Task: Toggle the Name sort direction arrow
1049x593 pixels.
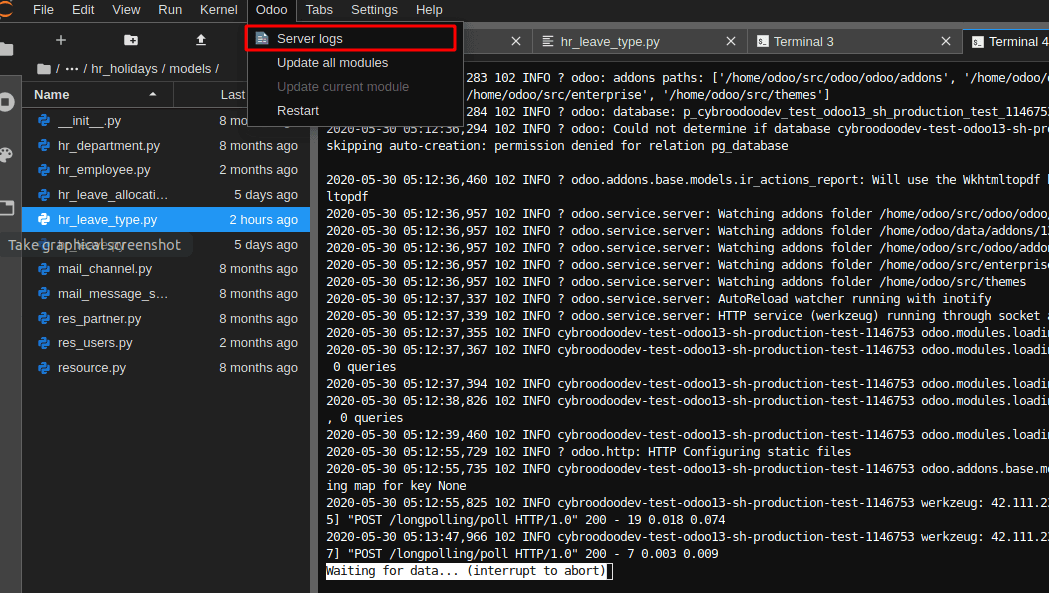Action: pos(153,94)
